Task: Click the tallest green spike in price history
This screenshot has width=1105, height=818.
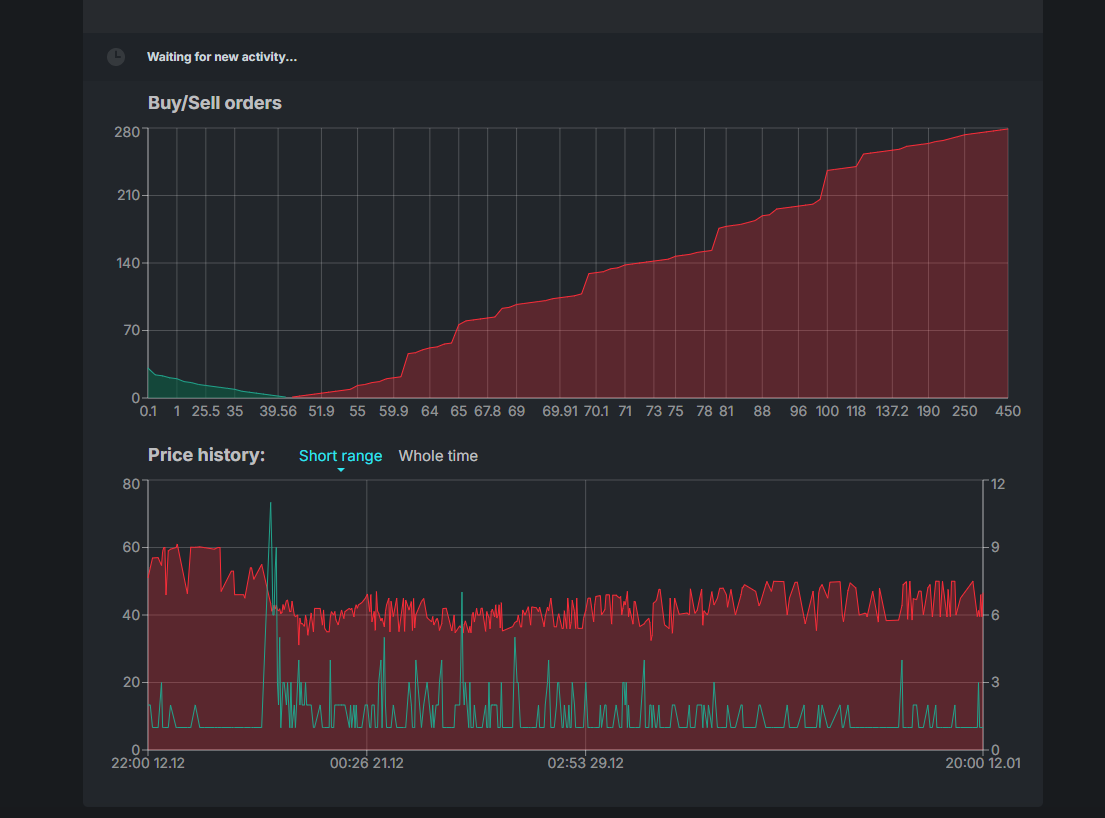Action: [270, 505]
